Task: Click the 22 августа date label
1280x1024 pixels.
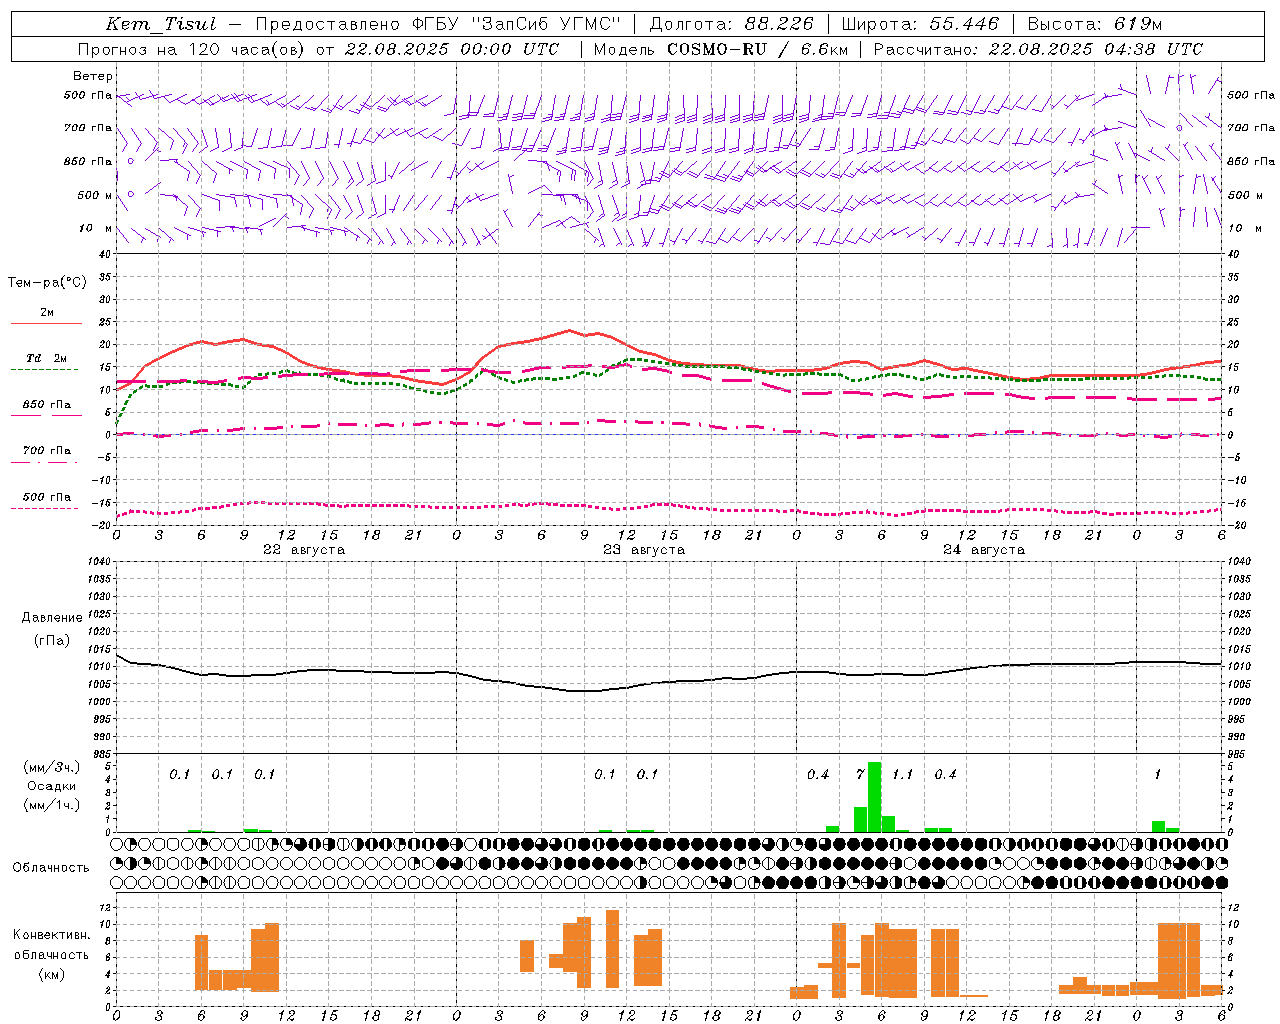Action: (304, 549)
